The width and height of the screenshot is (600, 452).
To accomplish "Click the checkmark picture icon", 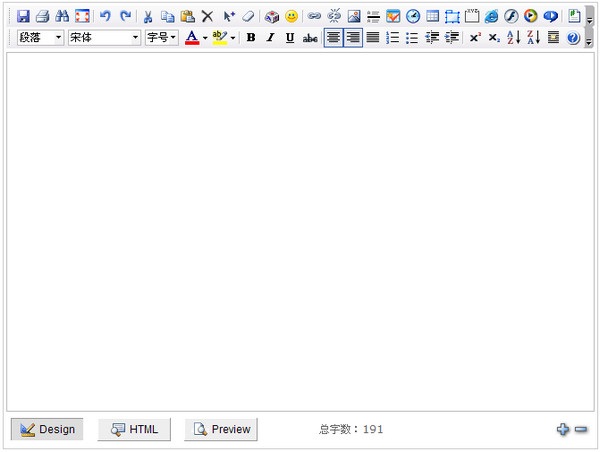I will tap(393, 16).
